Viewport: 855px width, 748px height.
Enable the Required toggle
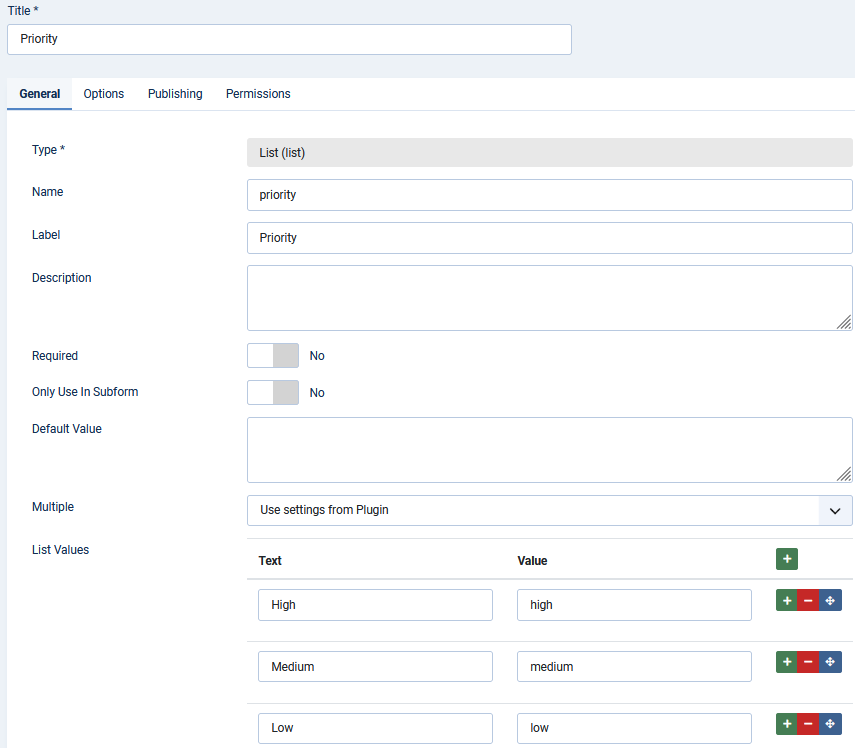click(x=272, y=355)
